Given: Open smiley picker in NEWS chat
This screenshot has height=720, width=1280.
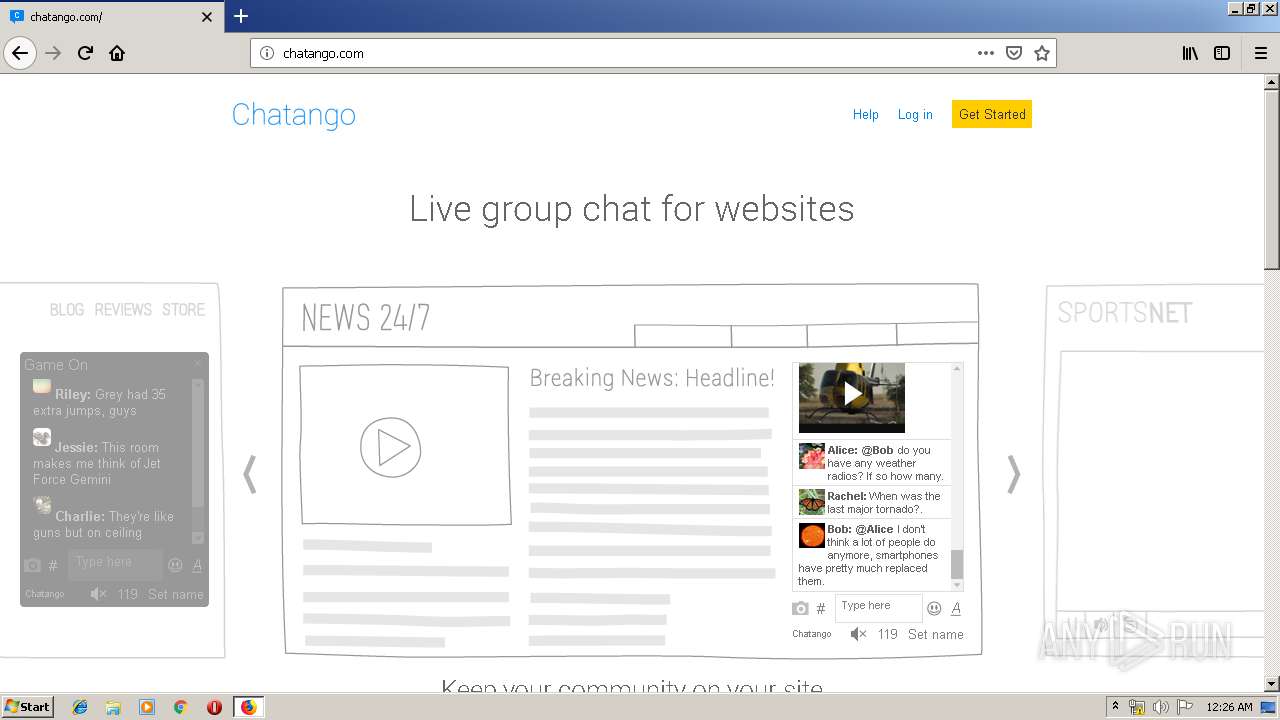Looking at the screenshot, I should 934,608.
